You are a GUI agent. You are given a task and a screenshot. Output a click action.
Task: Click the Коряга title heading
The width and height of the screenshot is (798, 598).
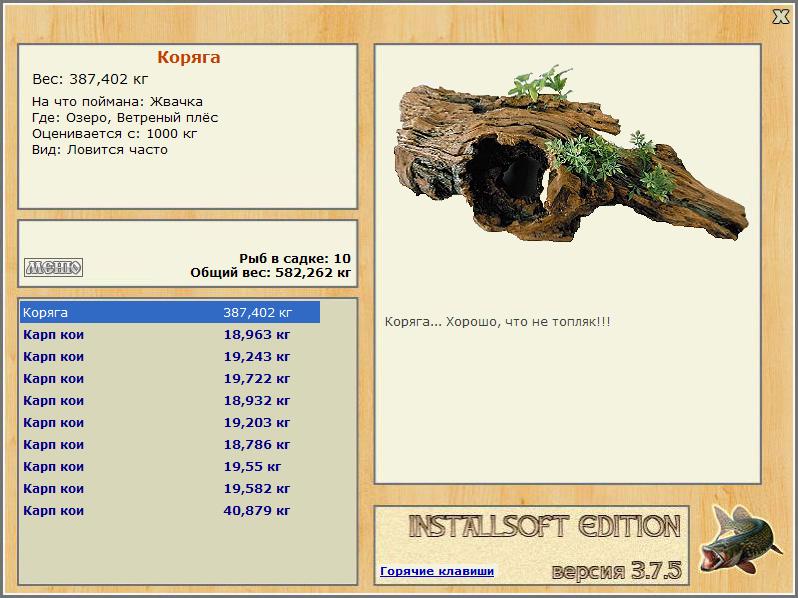[188, 57]
